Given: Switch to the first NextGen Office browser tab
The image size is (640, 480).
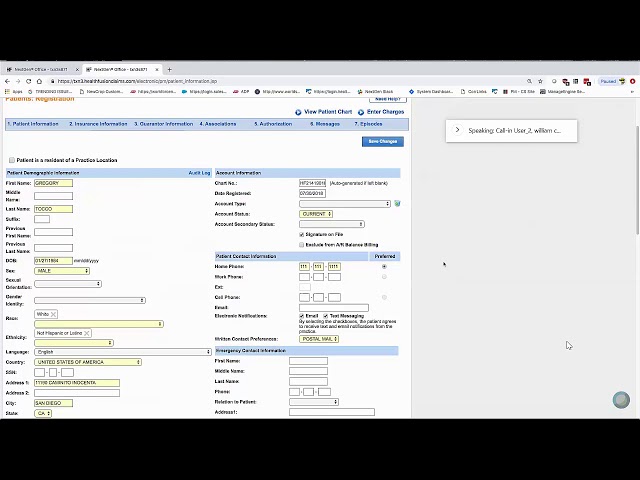Looking at the screenshot, I should click(x=41, y=69).
